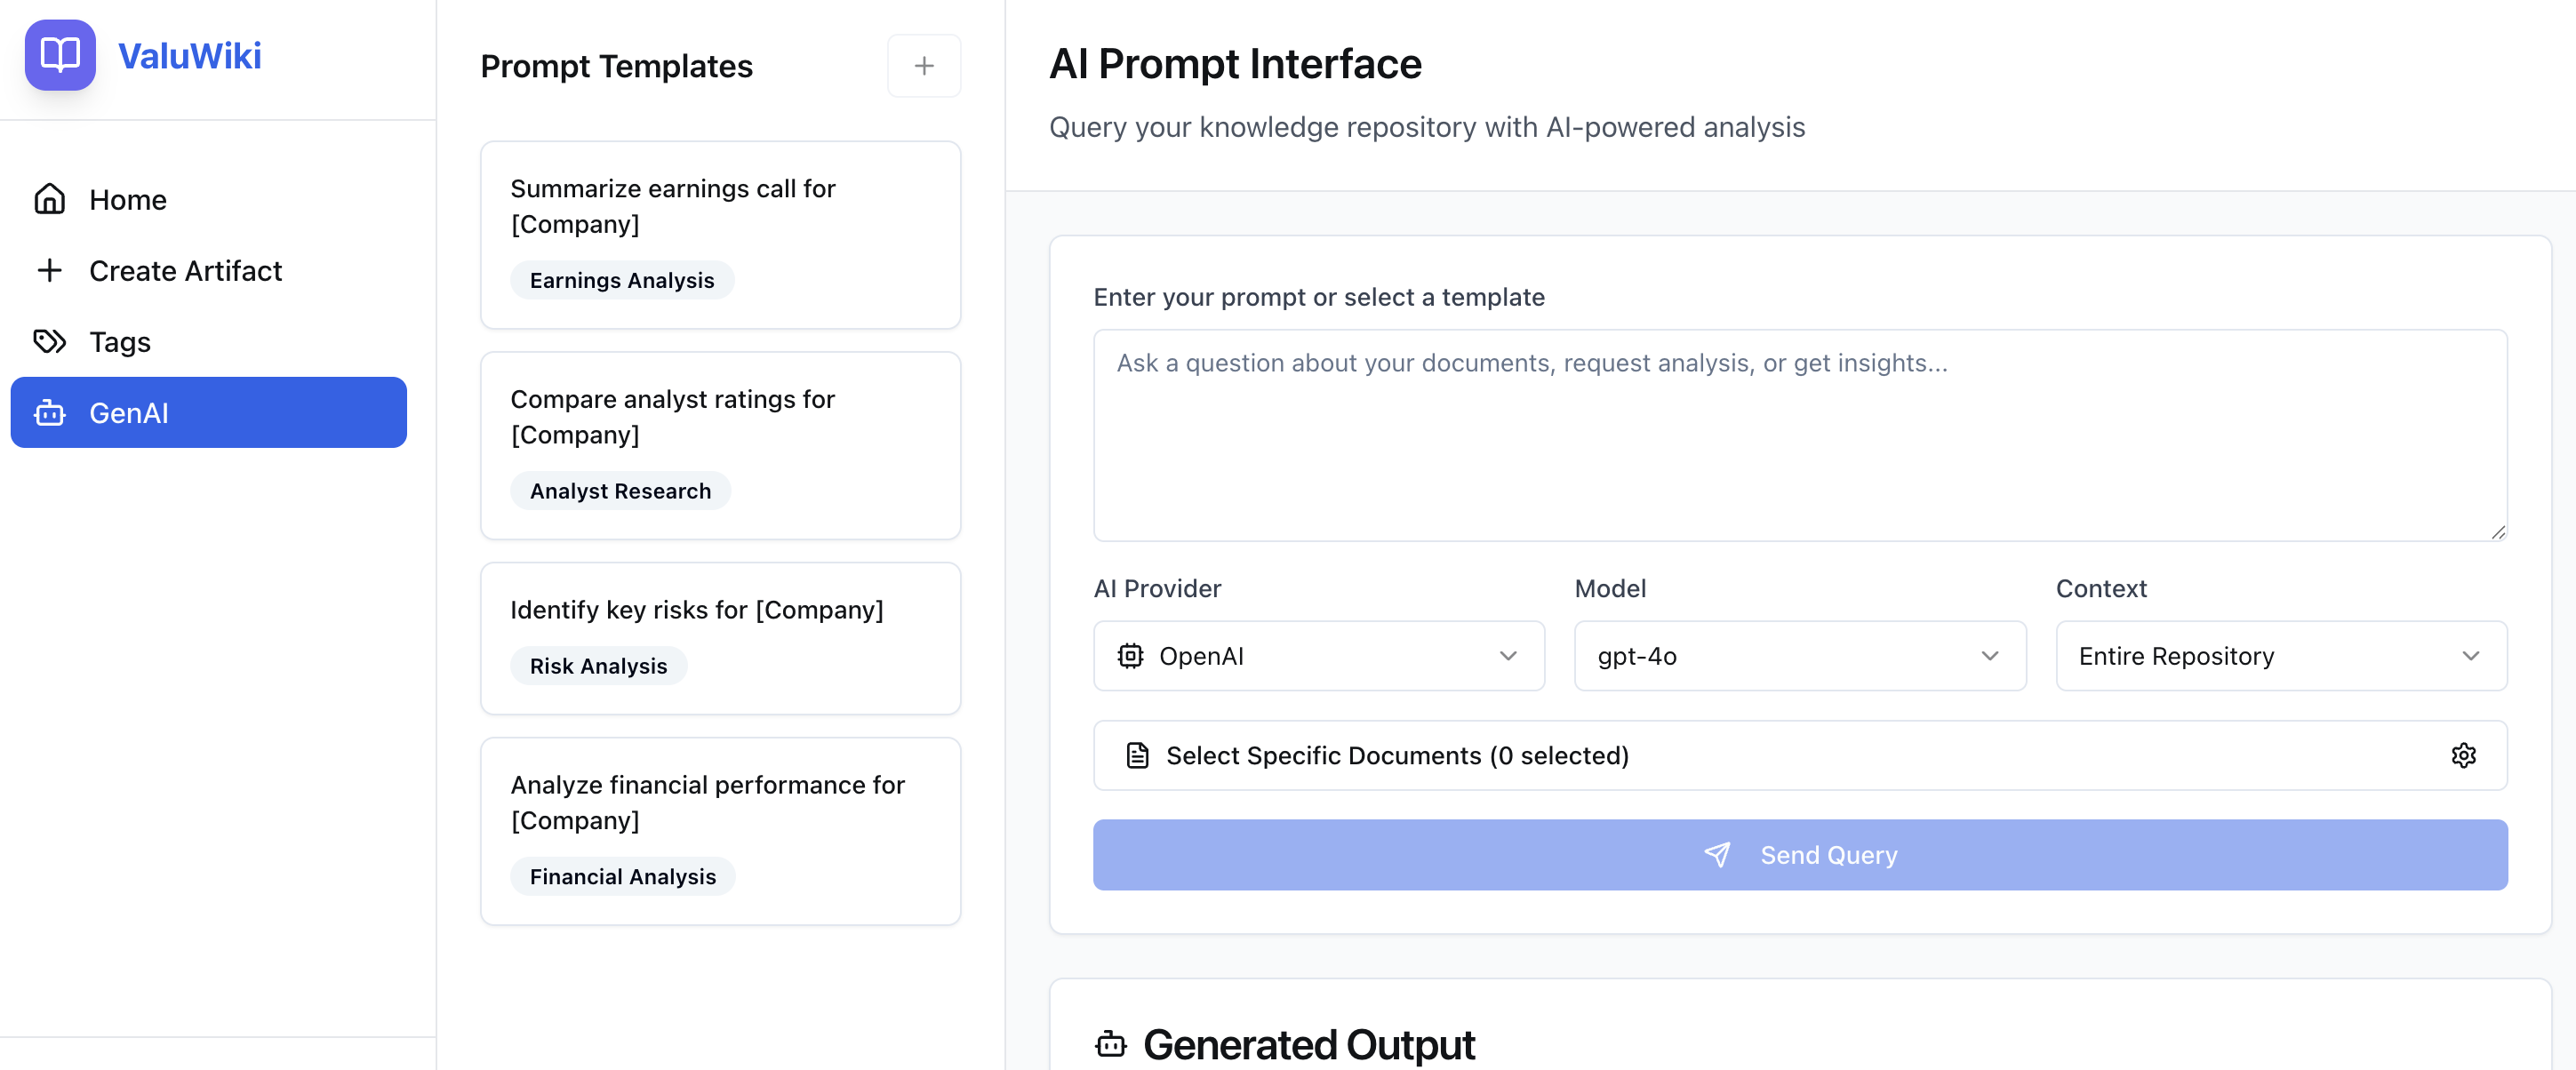Image resolution: width=2576 pixels, height=1070 pixels.
Task: Click inside the prompt text area
Action: tap(1800, 435)
